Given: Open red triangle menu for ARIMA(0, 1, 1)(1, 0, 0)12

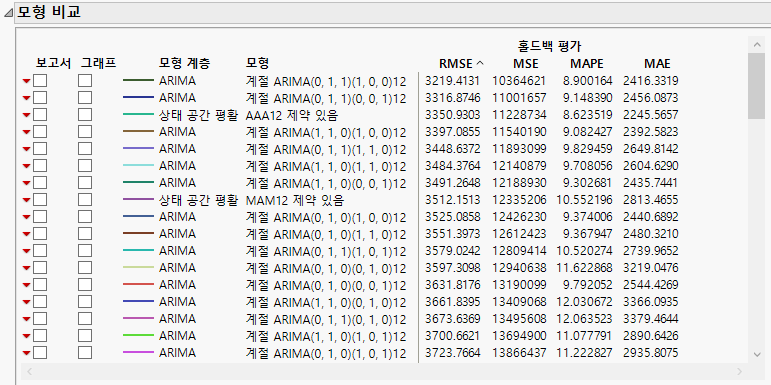Looking at the screenshot, I should click(x=27, y=81).
